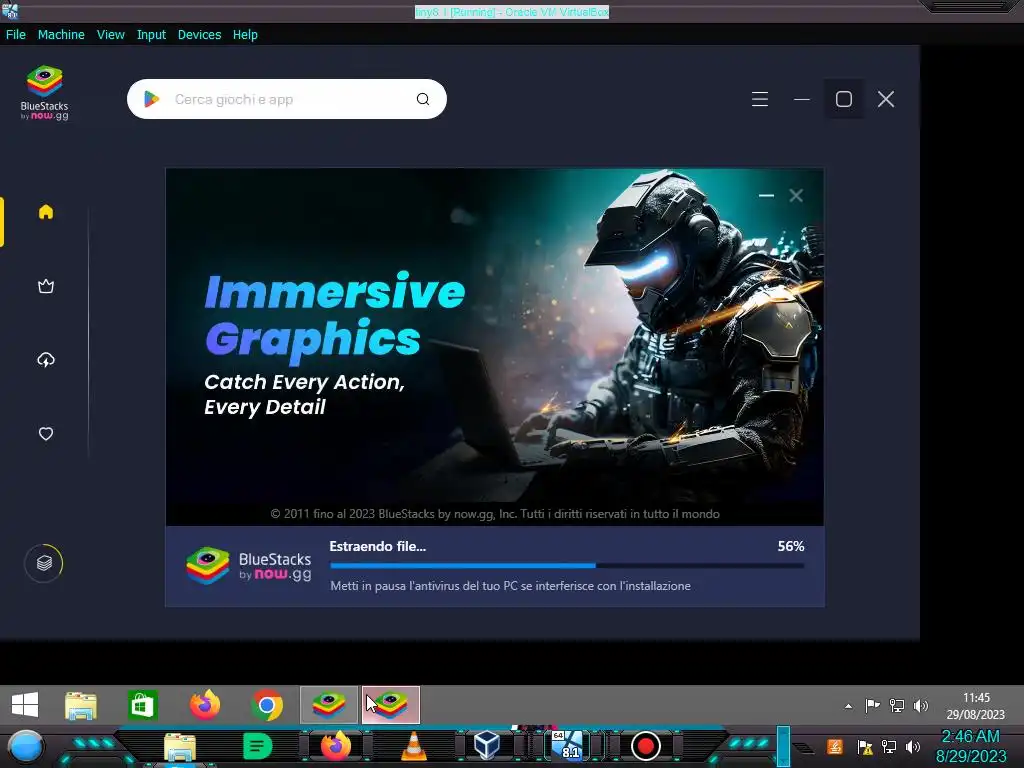Open File Explorer from the guest taskbar
This screenshot has width=1024, height=768.
[x=81, y=705]
